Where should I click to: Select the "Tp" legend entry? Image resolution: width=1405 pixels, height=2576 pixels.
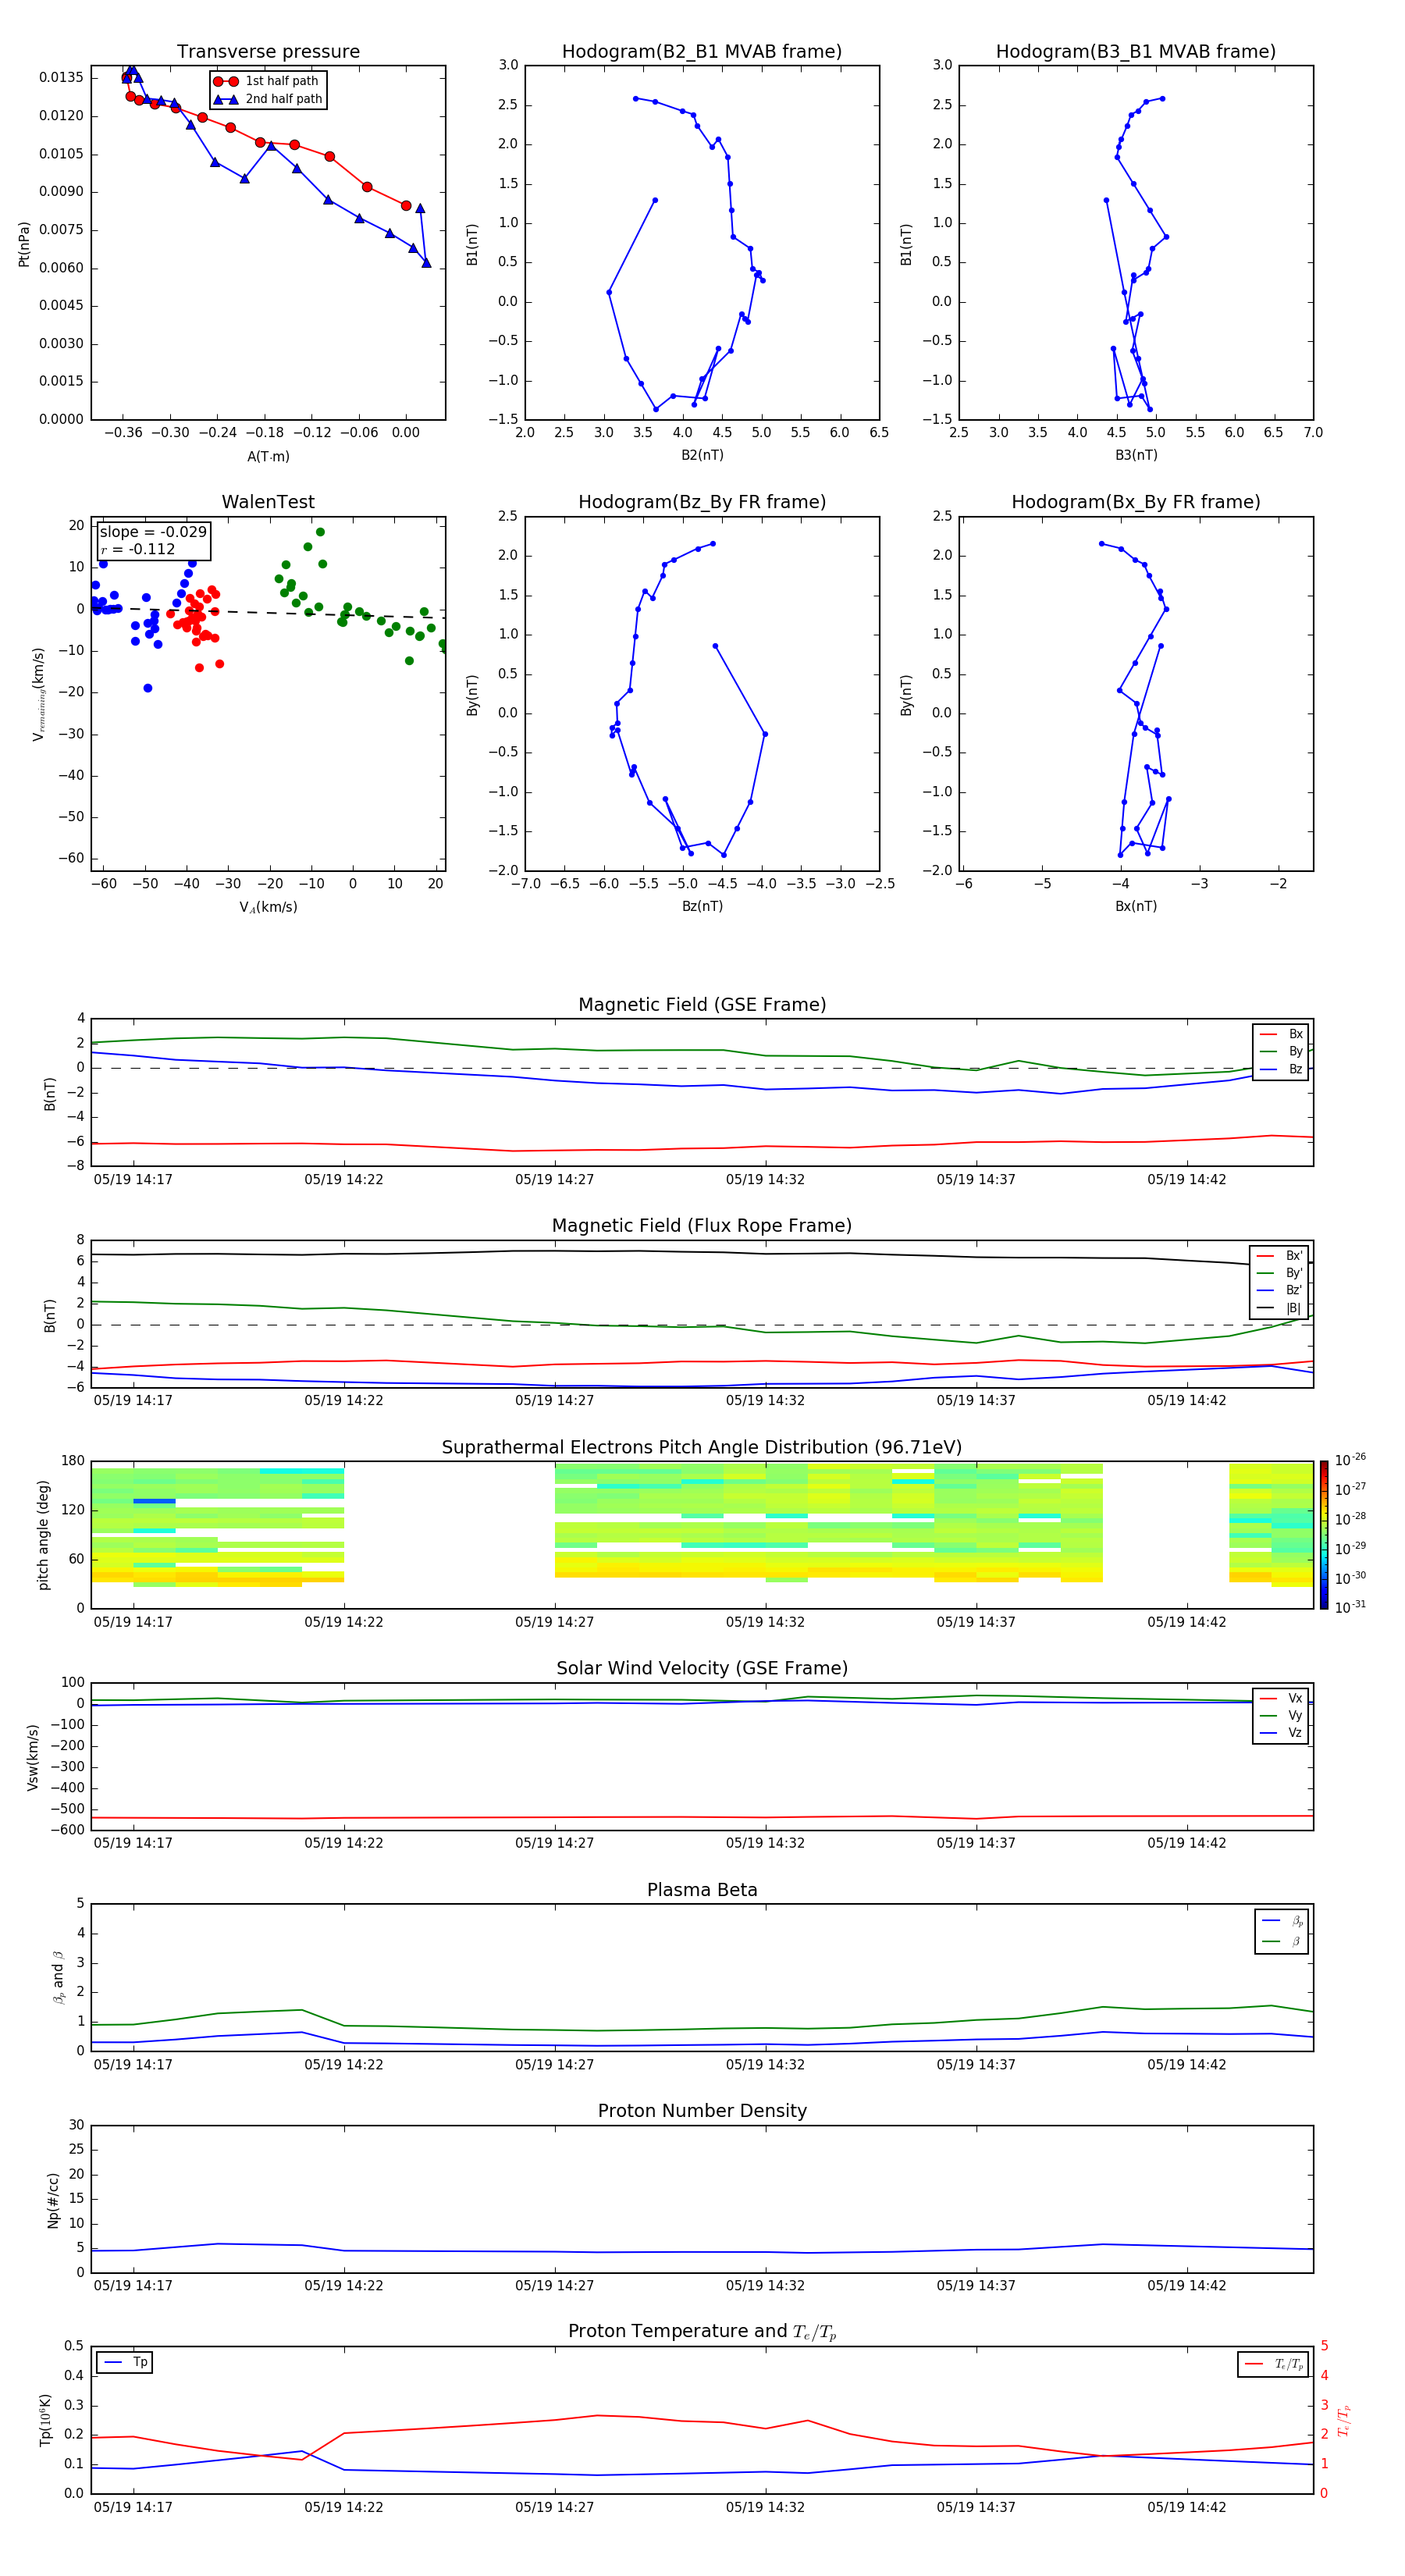click(x=125, y=2362)
